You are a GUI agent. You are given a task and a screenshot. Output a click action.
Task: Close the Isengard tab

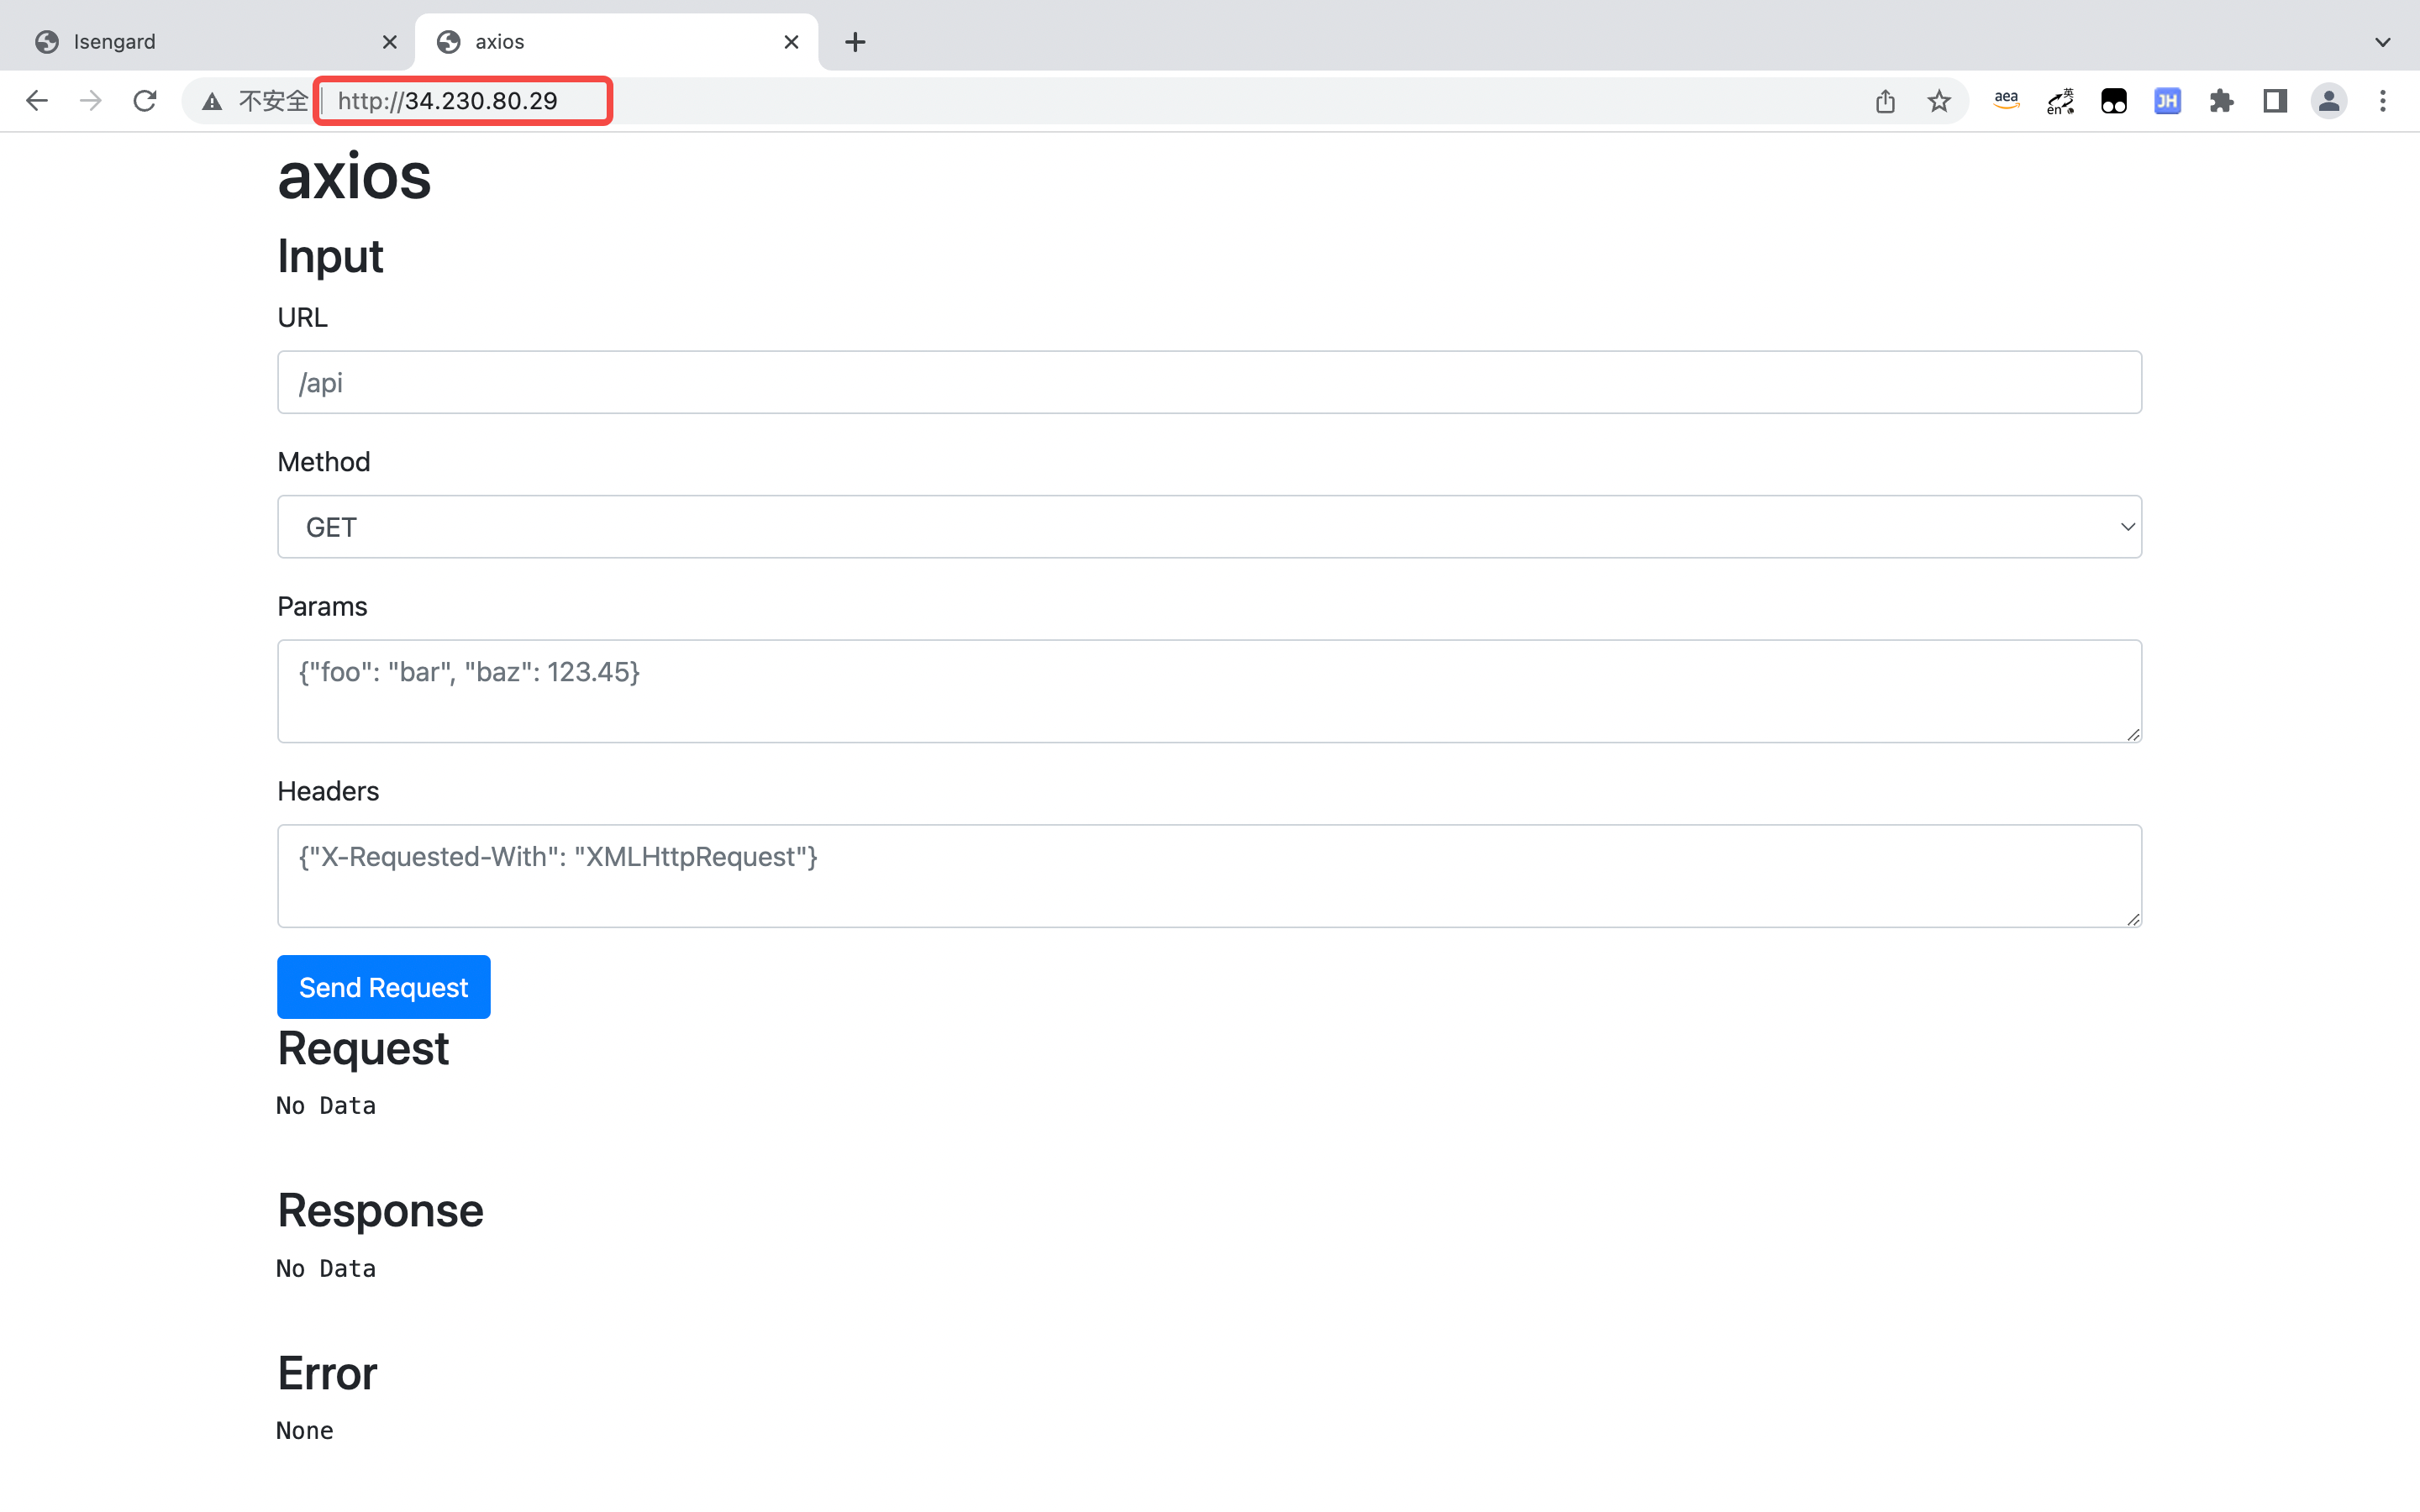pos(390,42)
